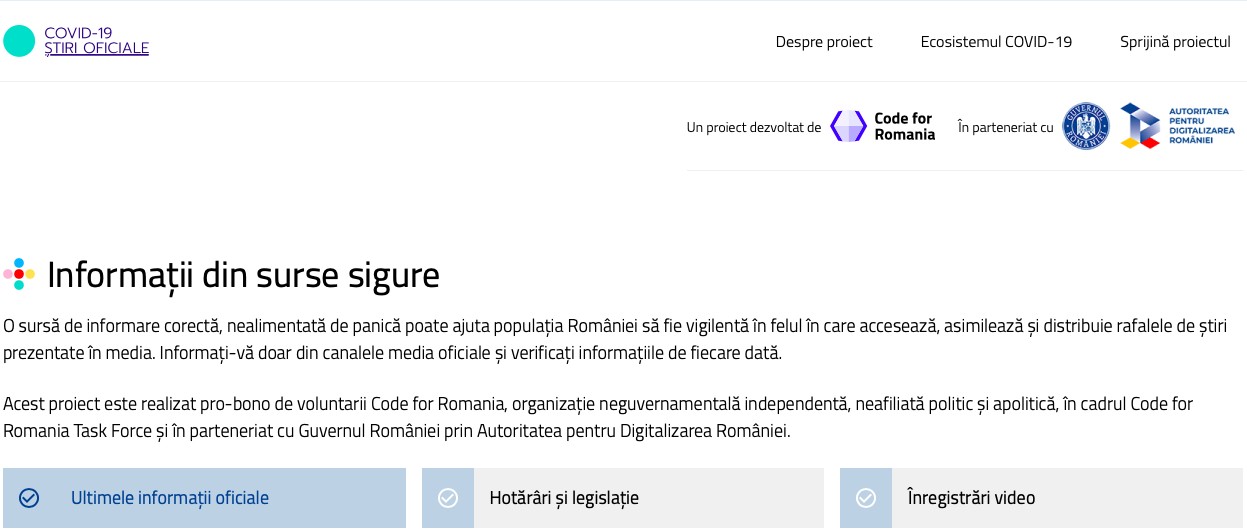The height and width of the screenshot is (531, 1247).
Task: Open the Despre proiect menu item
Action: (x=824, y=42)
